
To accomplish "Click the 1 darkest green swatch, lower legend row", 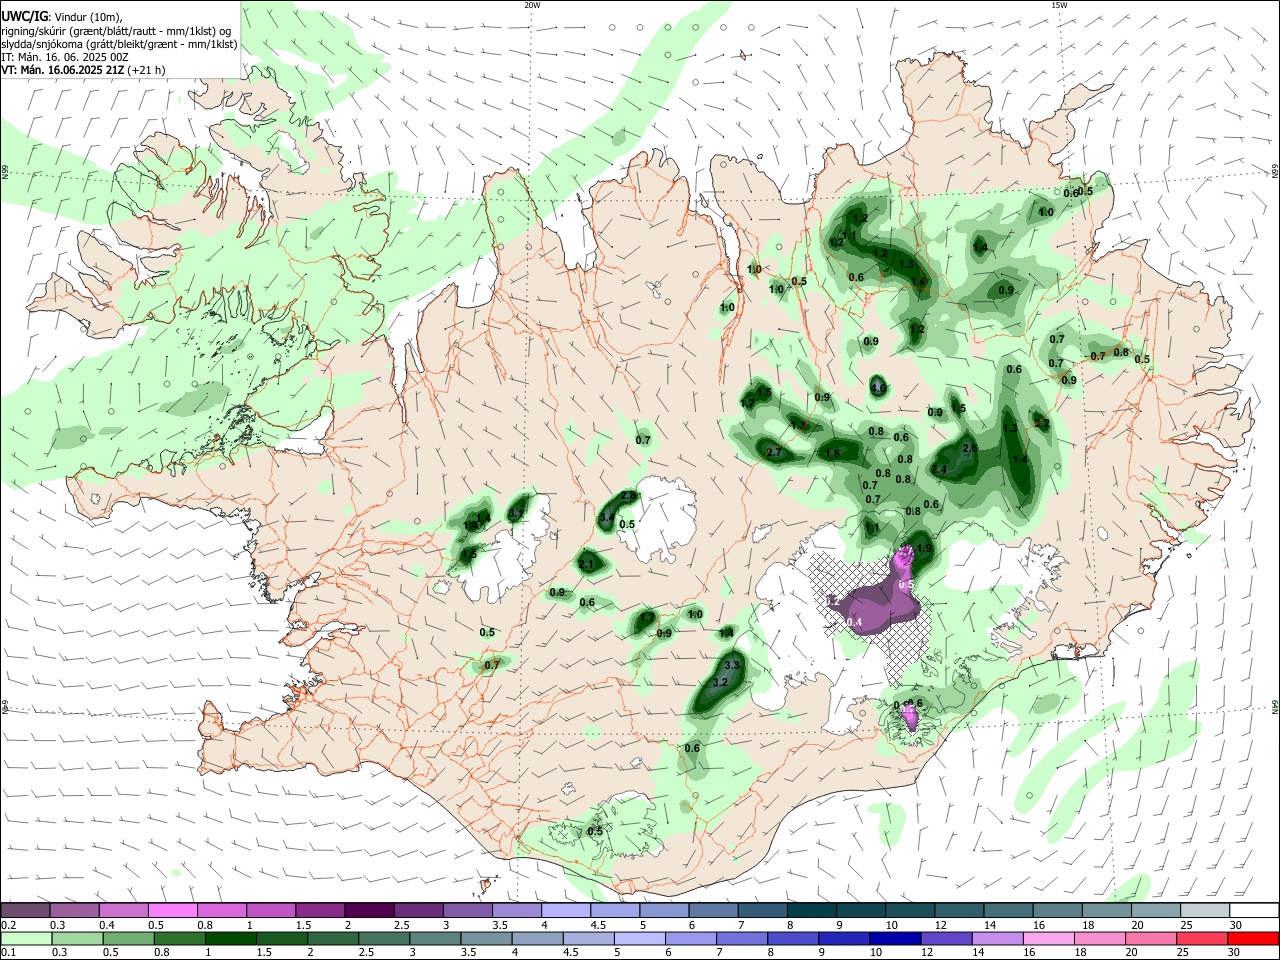I will [230, 939].
